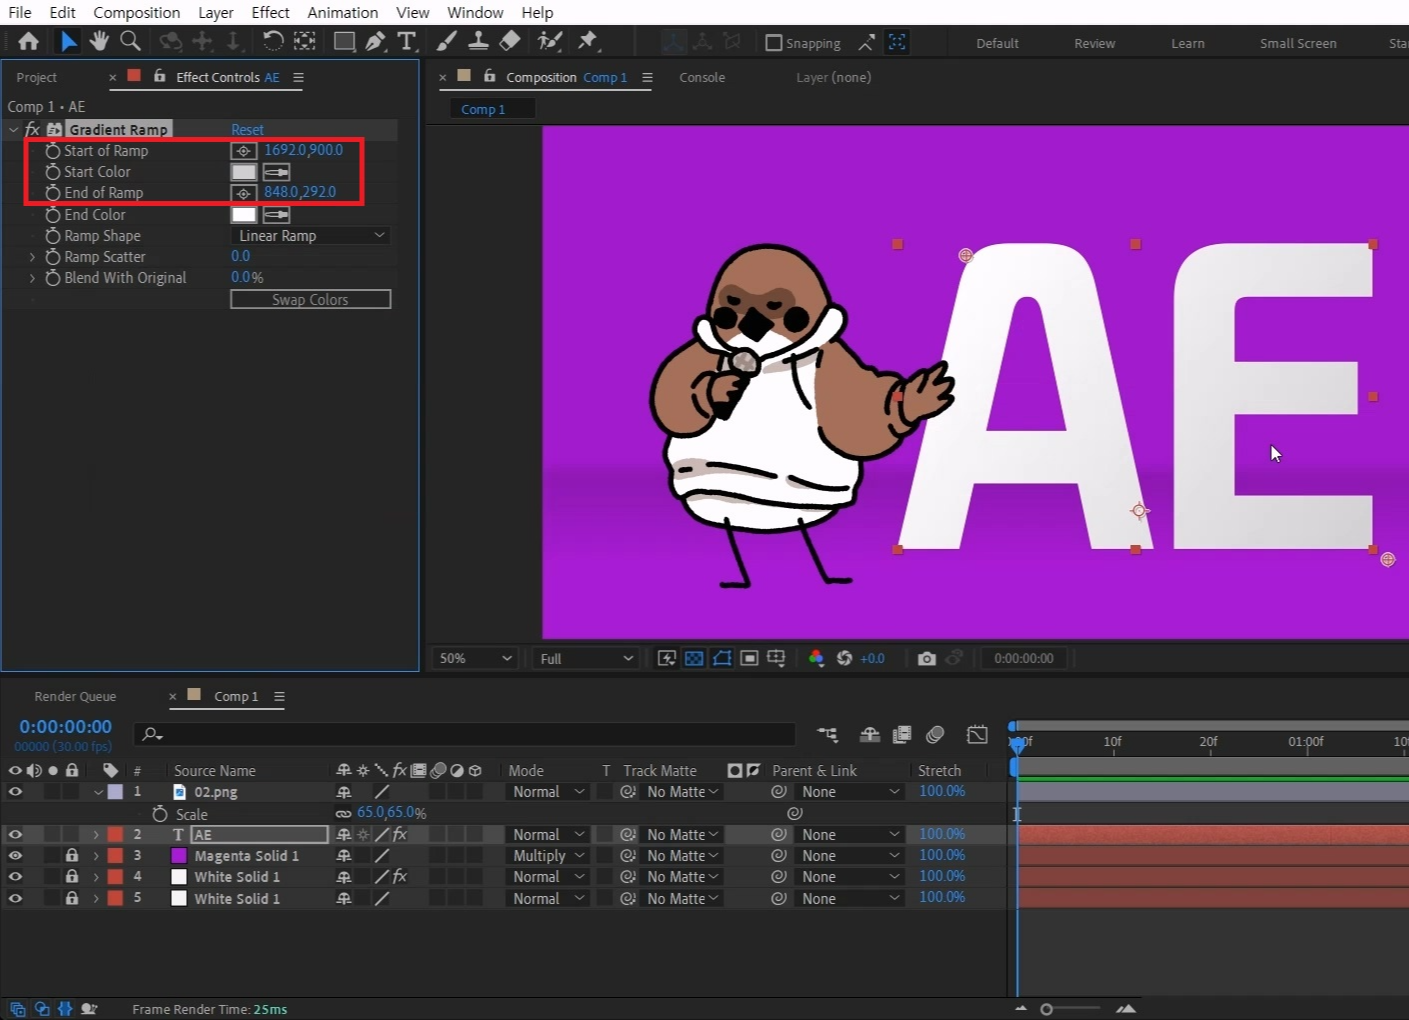The image size is (1409, 1020).
Task: Open Multiply mode dropdown for Magenta Solid
Action: [548, 856]
